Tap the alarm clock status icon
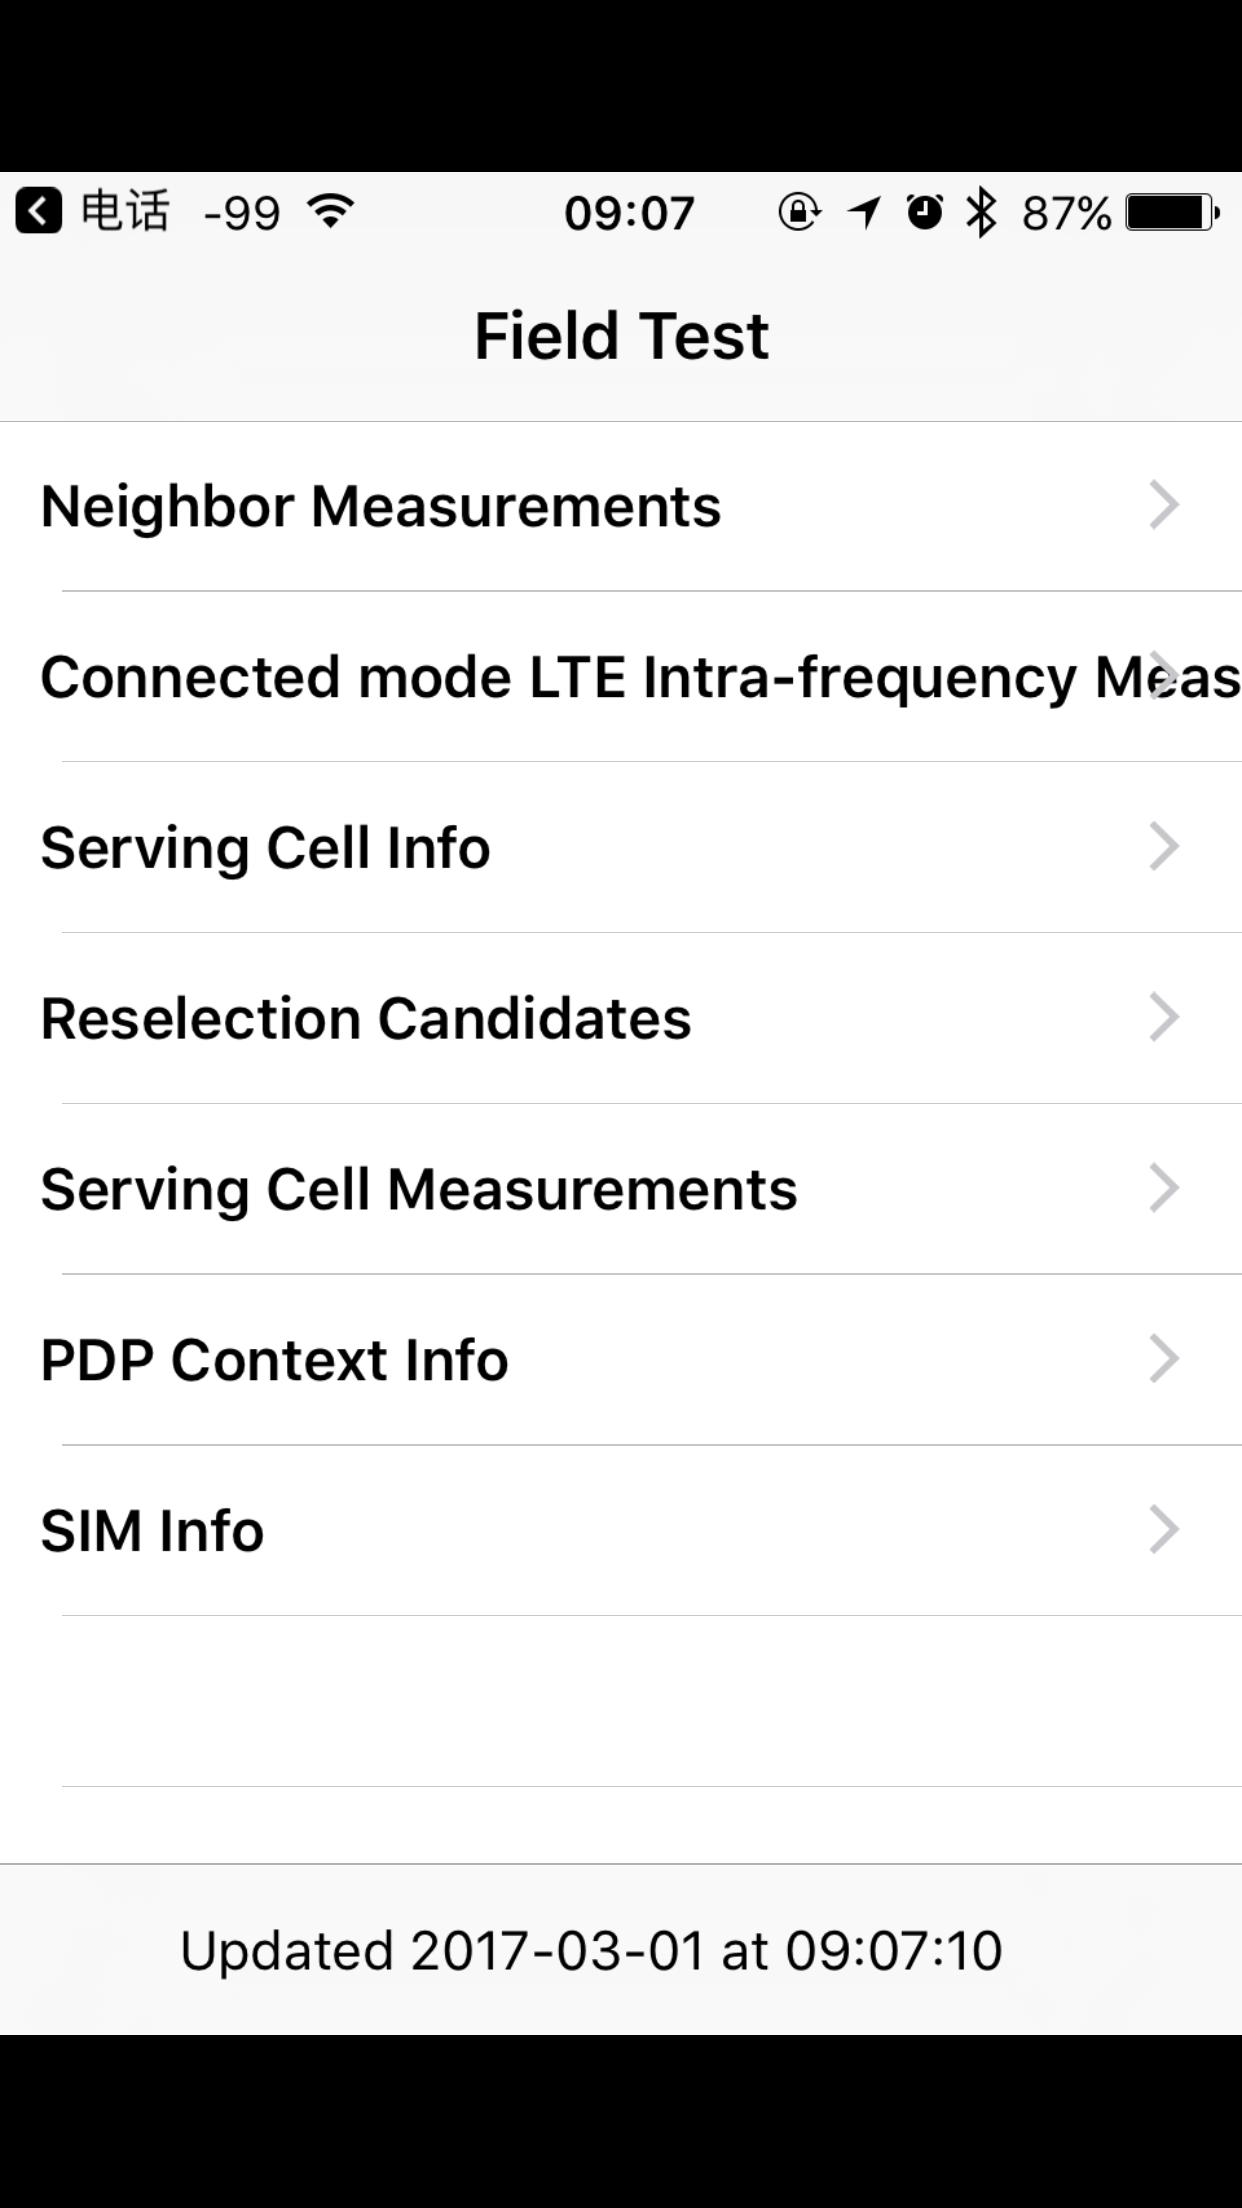The height and width of the screenshot is (2208, 1242). point(925,212)
